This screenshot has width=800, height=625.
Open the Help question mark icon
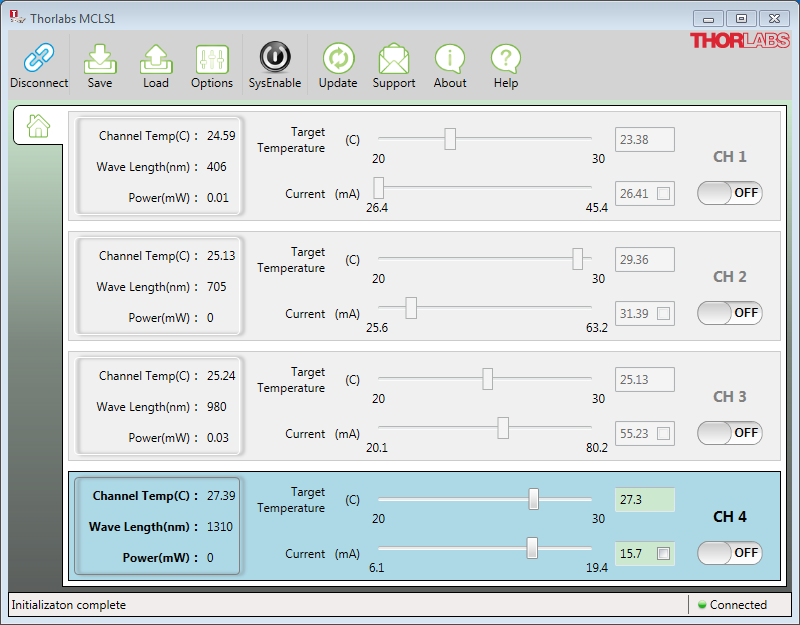click(x=506, y=59)
